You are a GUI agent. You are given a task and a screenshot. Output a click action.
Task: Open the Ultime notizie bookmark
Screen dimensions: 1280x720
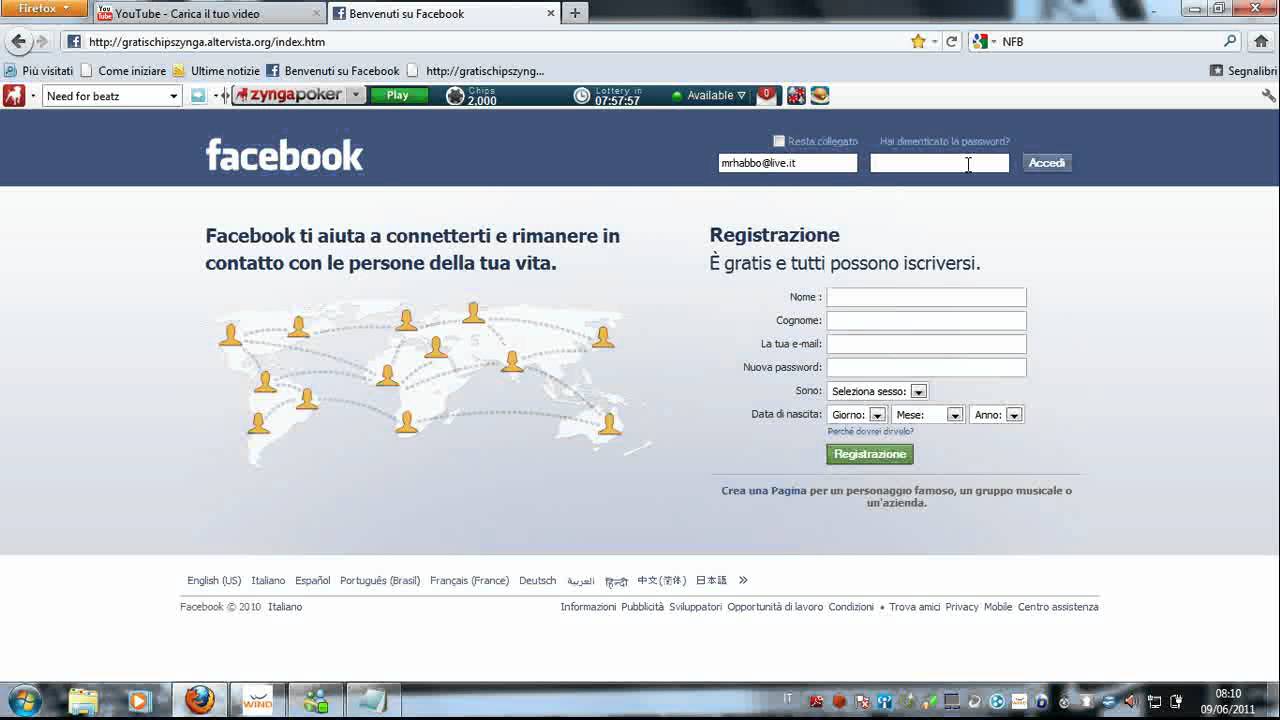point(216,71)
